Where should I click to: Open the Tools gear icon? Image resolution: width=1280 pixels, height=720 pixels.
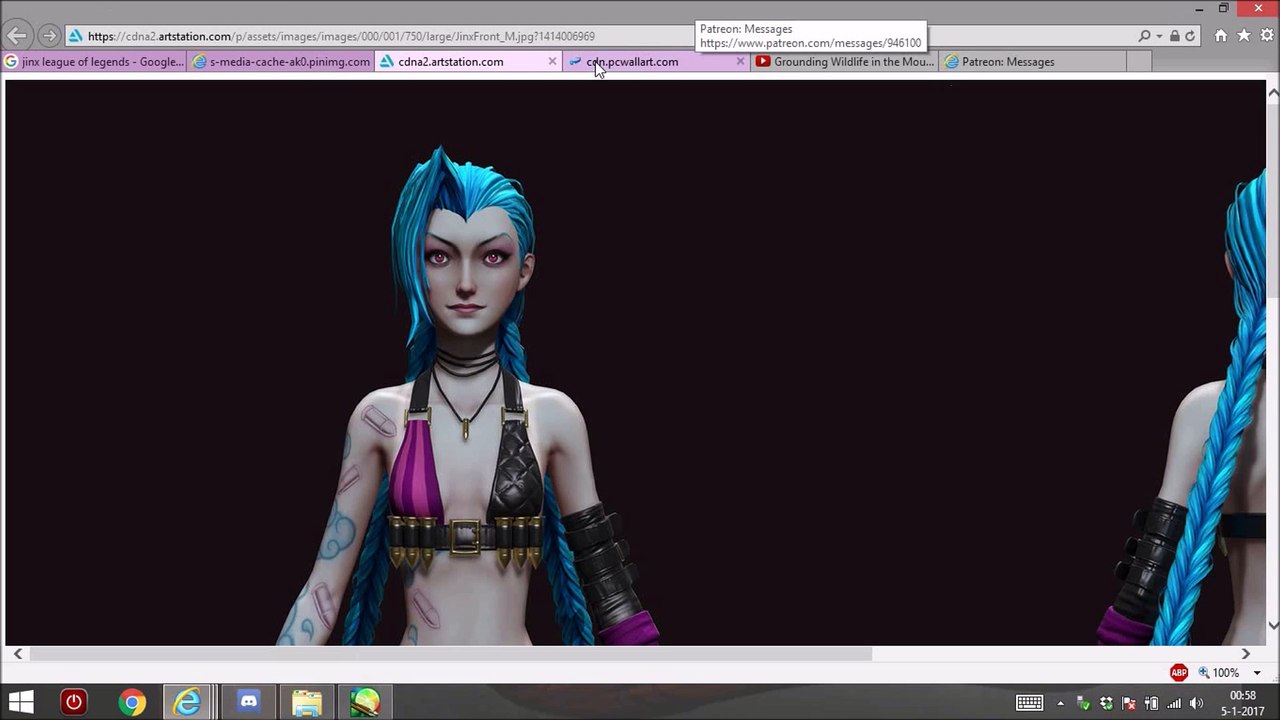pos(1267,36)
